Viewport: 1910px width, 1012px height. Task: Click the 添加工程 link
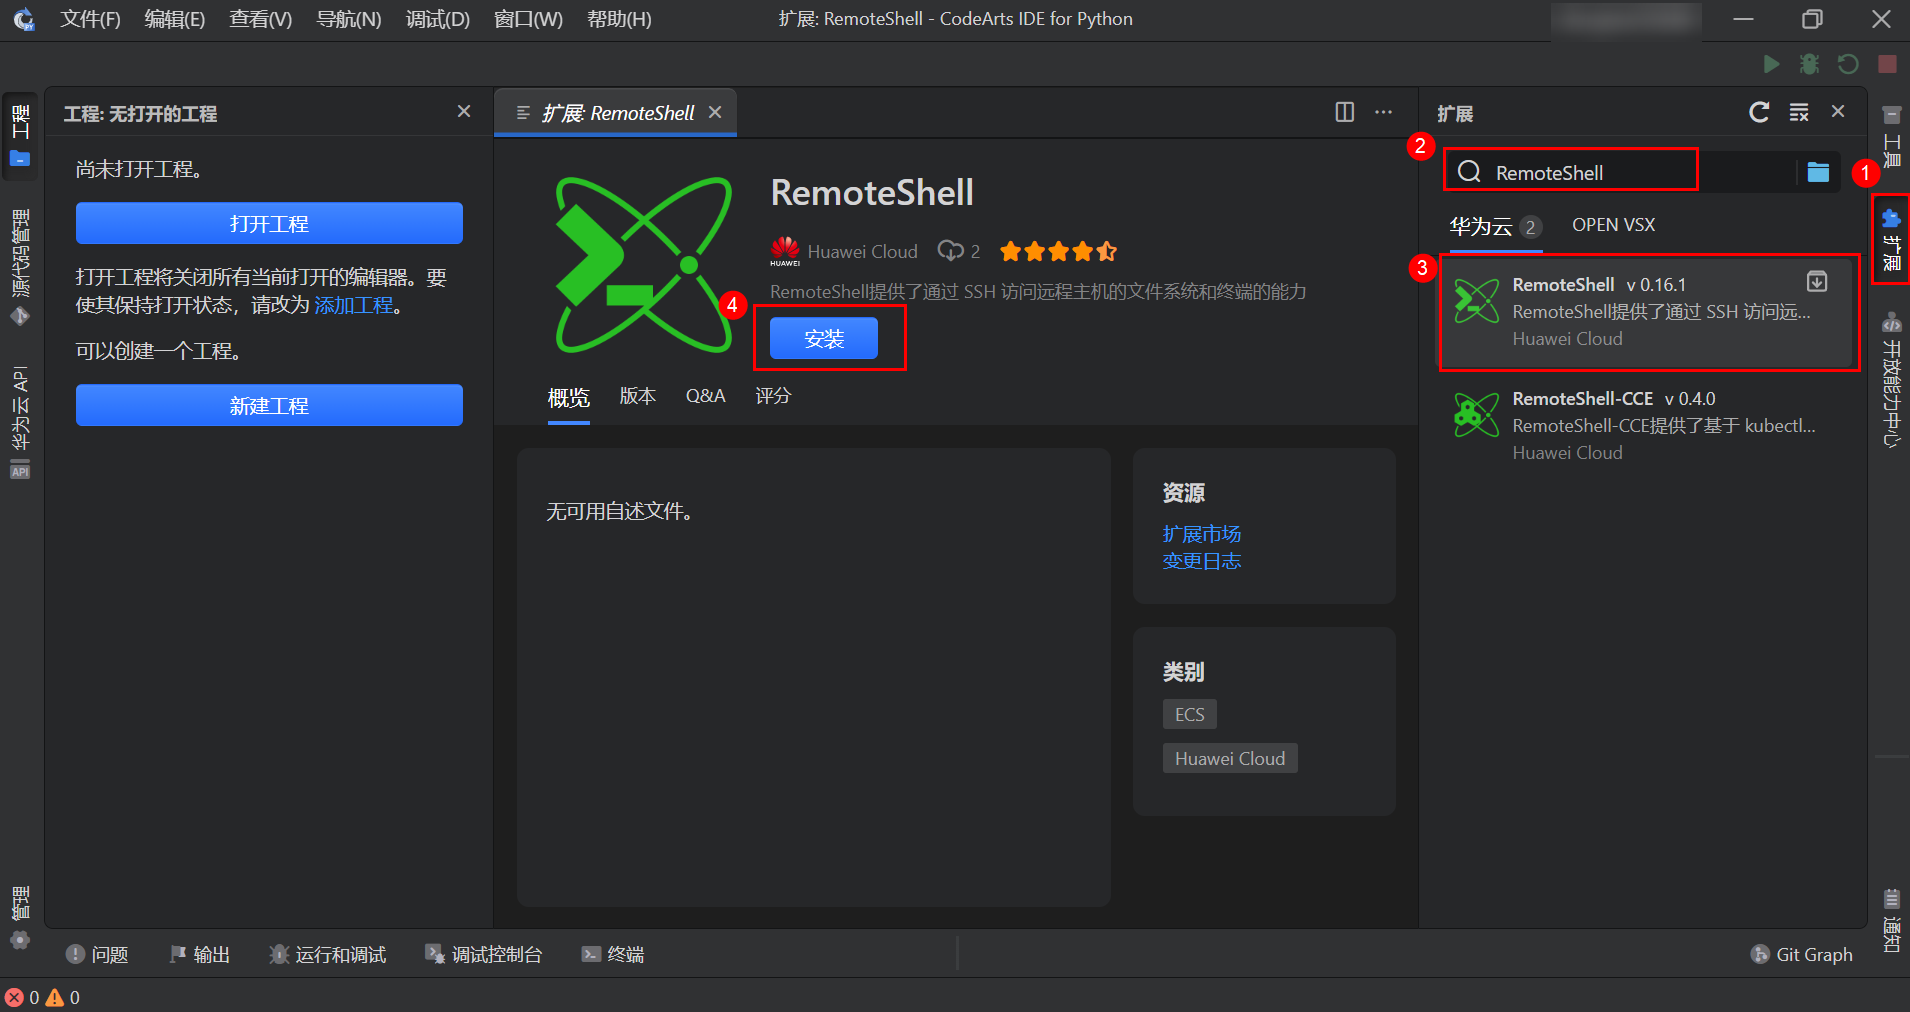(354, 305)
